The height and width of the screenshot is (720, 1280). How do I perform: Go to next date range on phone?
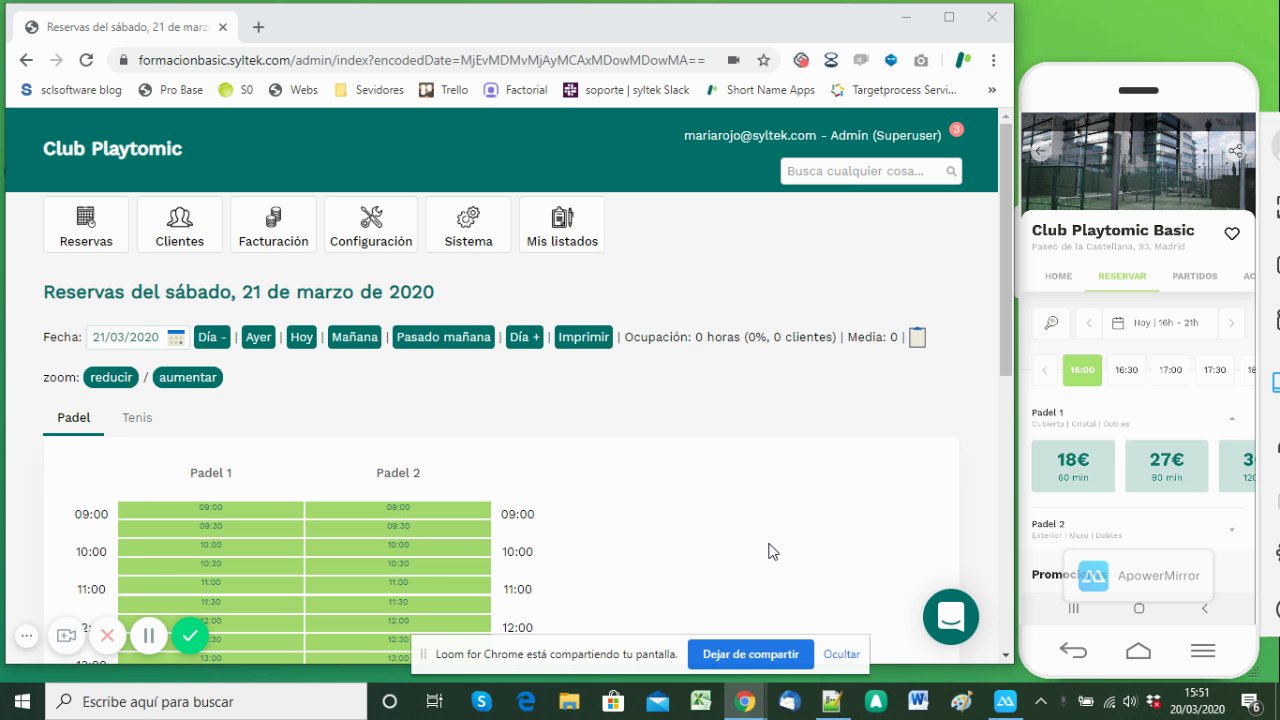coord(1231,323)
